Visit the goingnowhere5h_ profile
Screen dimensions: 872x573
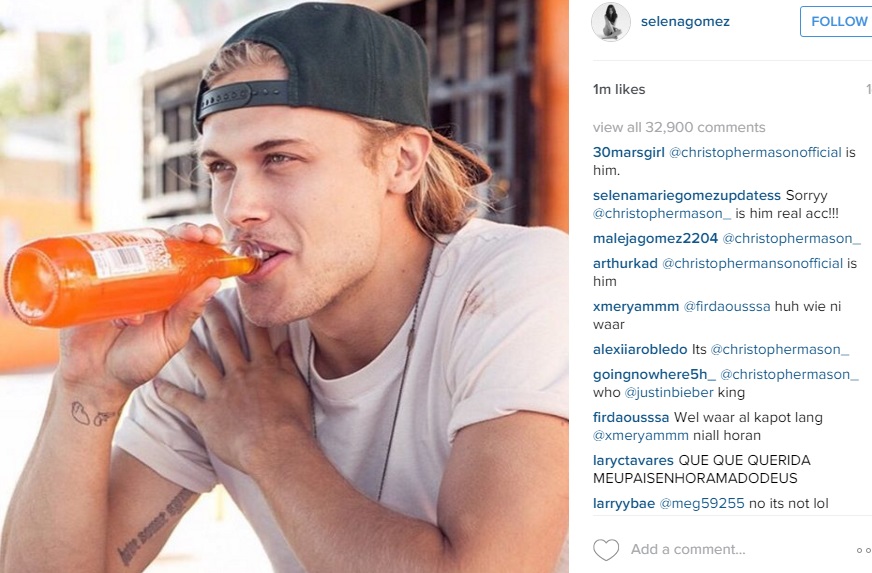pyautogui.click(x=654, y=374)
